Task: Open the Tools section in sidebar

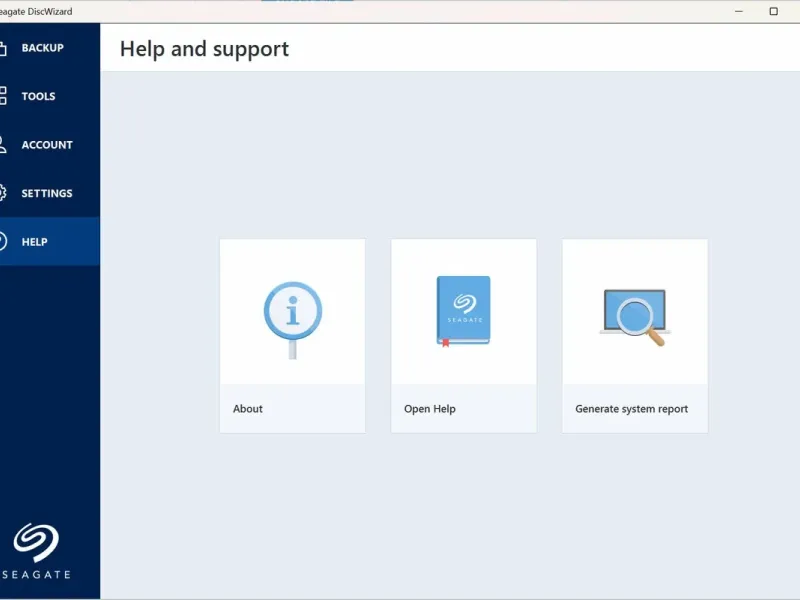Action: point(49,96)
